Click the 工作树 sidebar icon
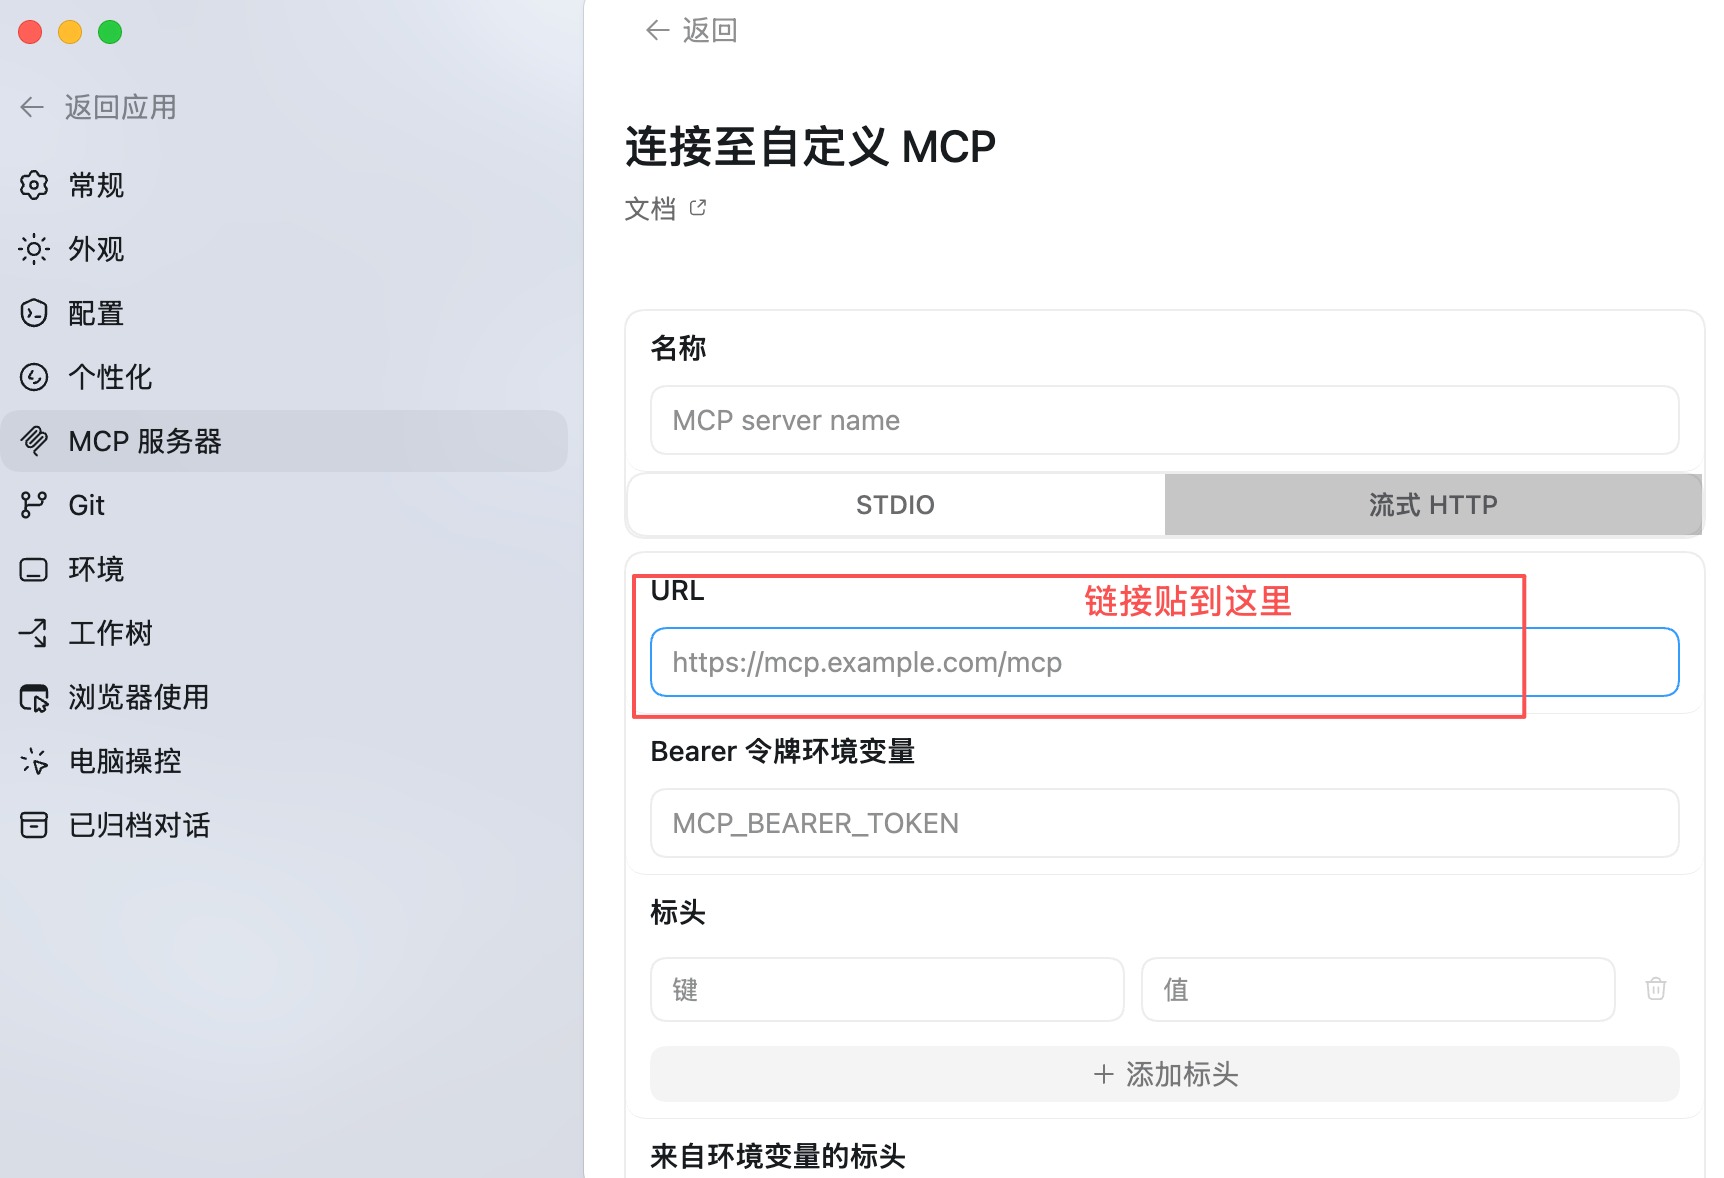The image size is (1724, 1178). [34, 633]
